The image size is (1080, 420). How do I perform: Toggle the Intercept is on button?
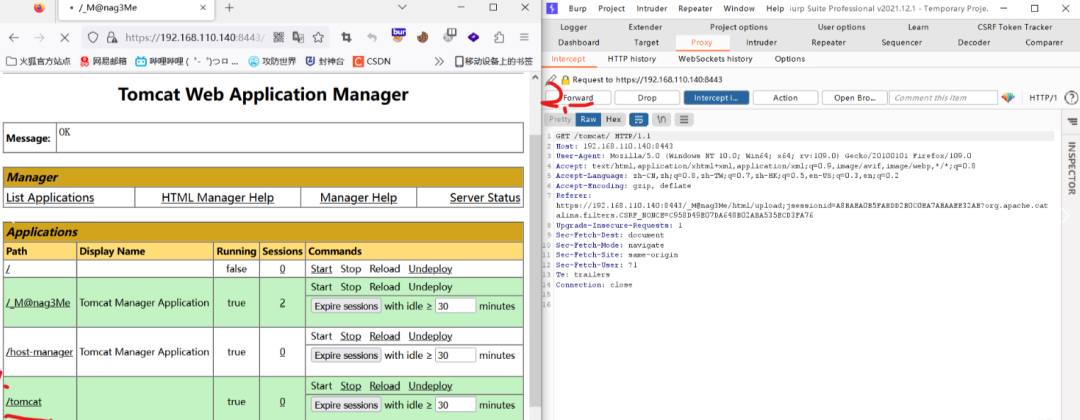[x=716, y=98]
